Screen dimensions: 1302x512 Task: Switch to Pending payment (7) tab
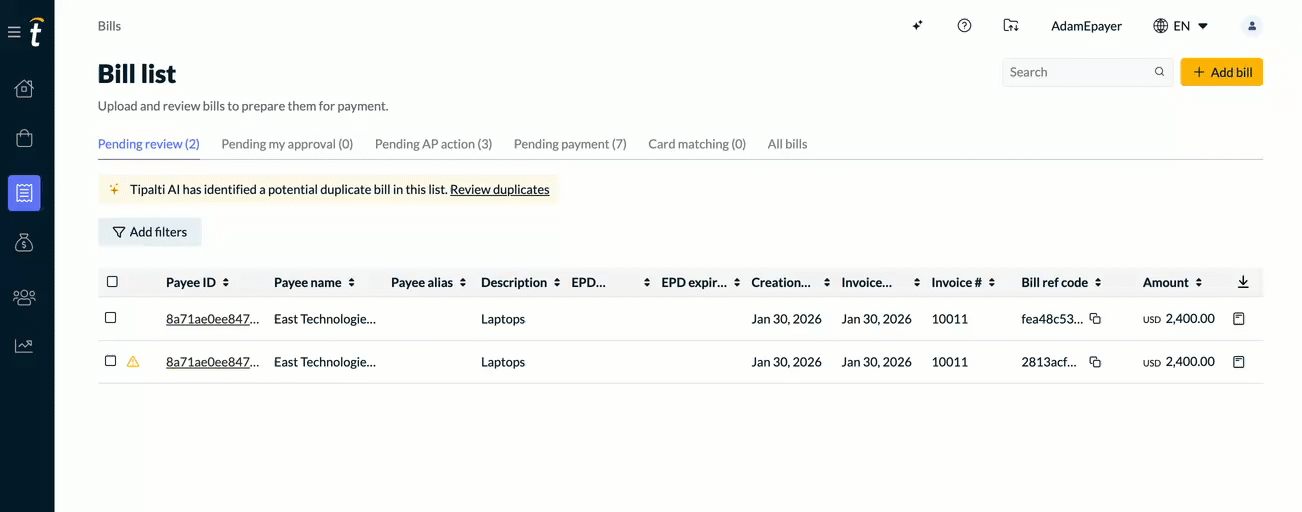(570, 144)
